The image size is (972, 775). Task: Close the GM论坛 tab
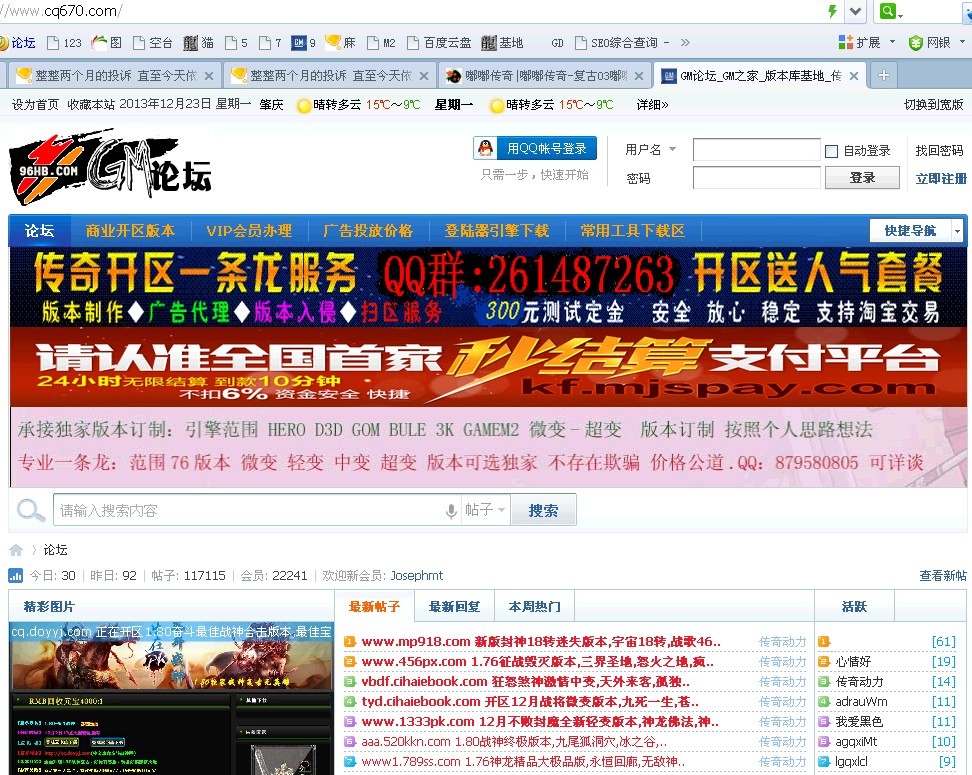point(854,76)
